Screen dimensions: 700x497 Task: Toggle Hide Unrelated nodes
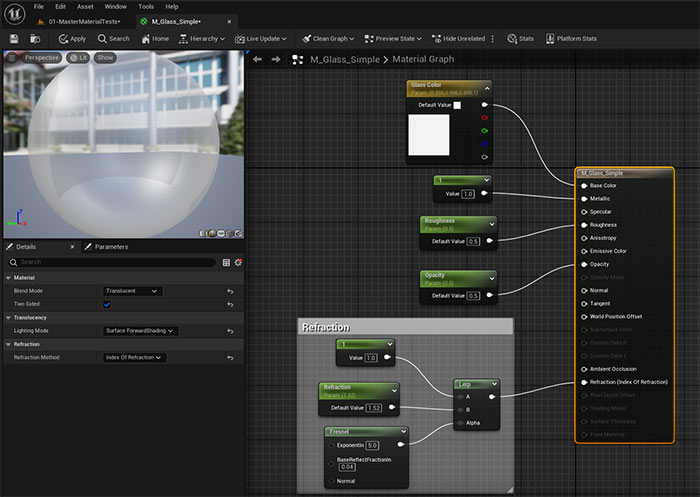(x=460, y=39)
